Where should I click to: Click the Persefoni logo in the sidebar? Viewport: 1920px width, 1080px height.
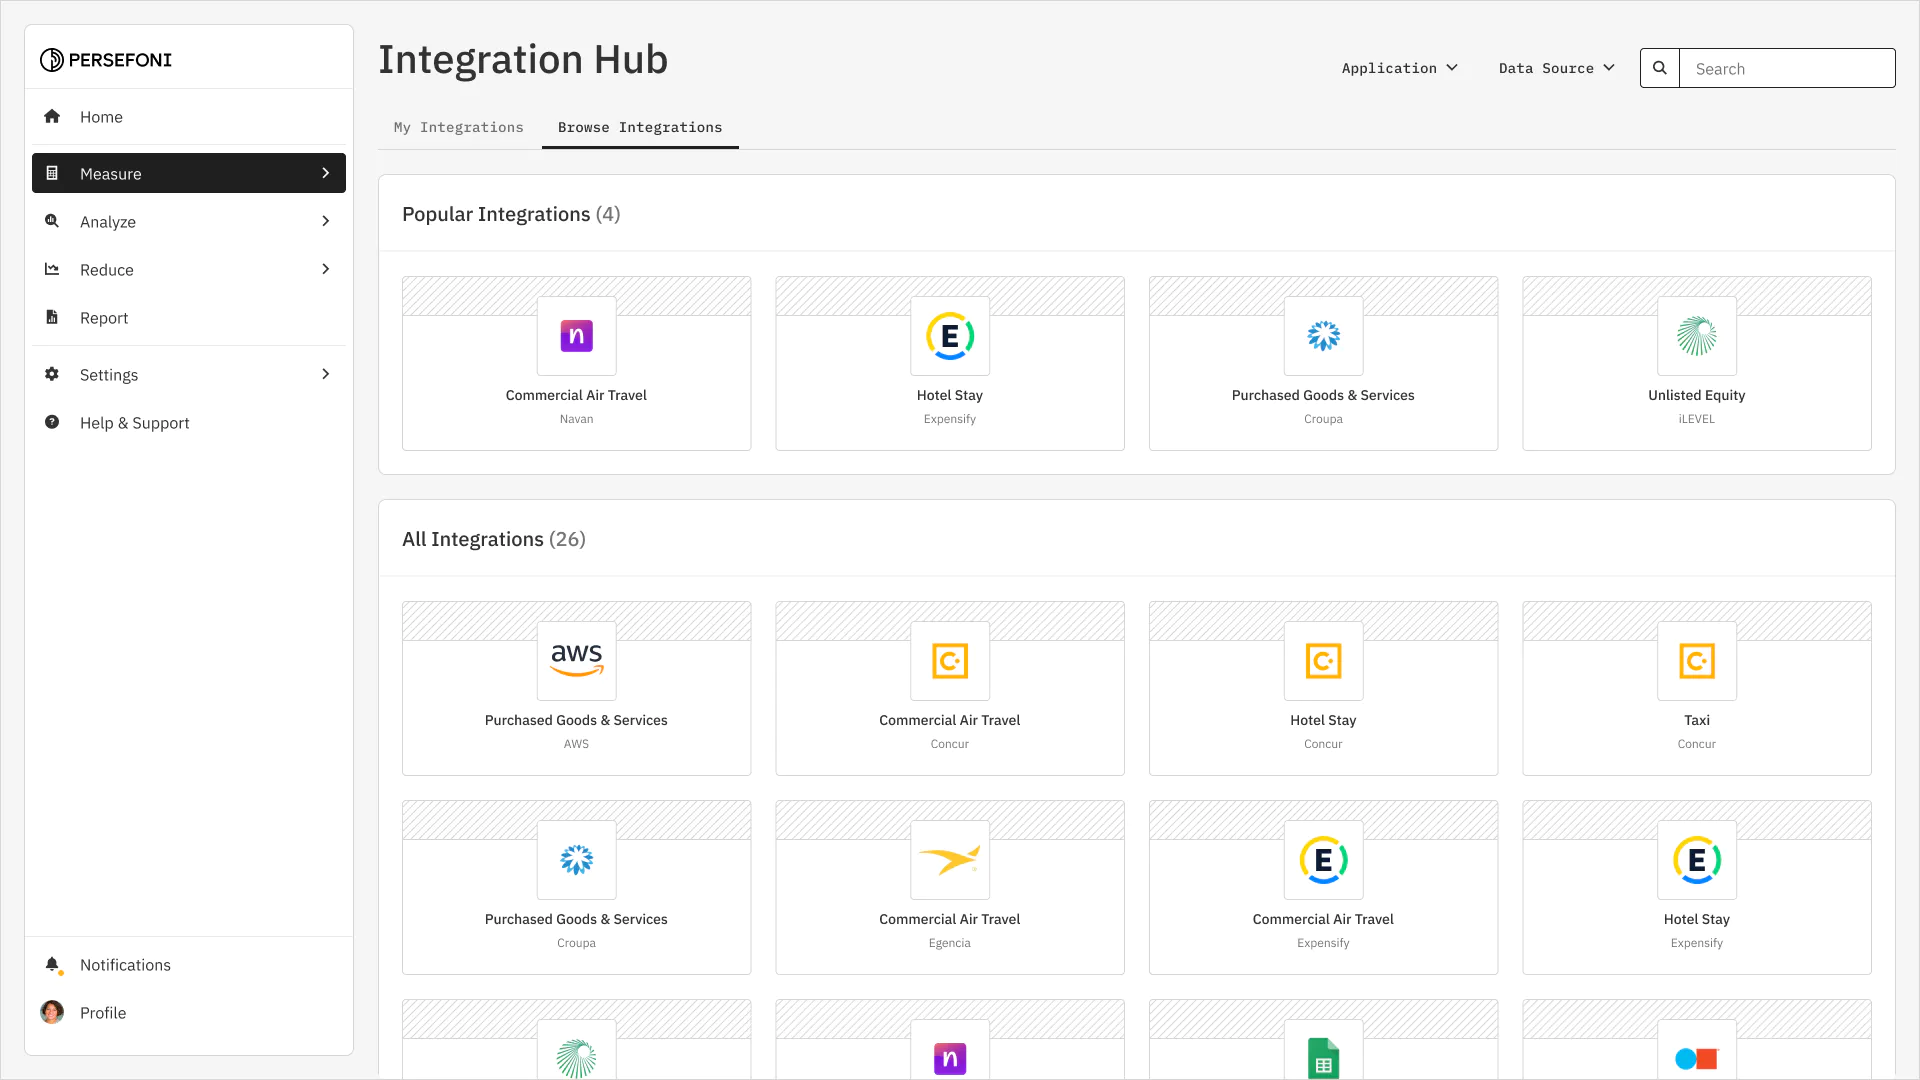pyautogui.click(x=105, y=59)
